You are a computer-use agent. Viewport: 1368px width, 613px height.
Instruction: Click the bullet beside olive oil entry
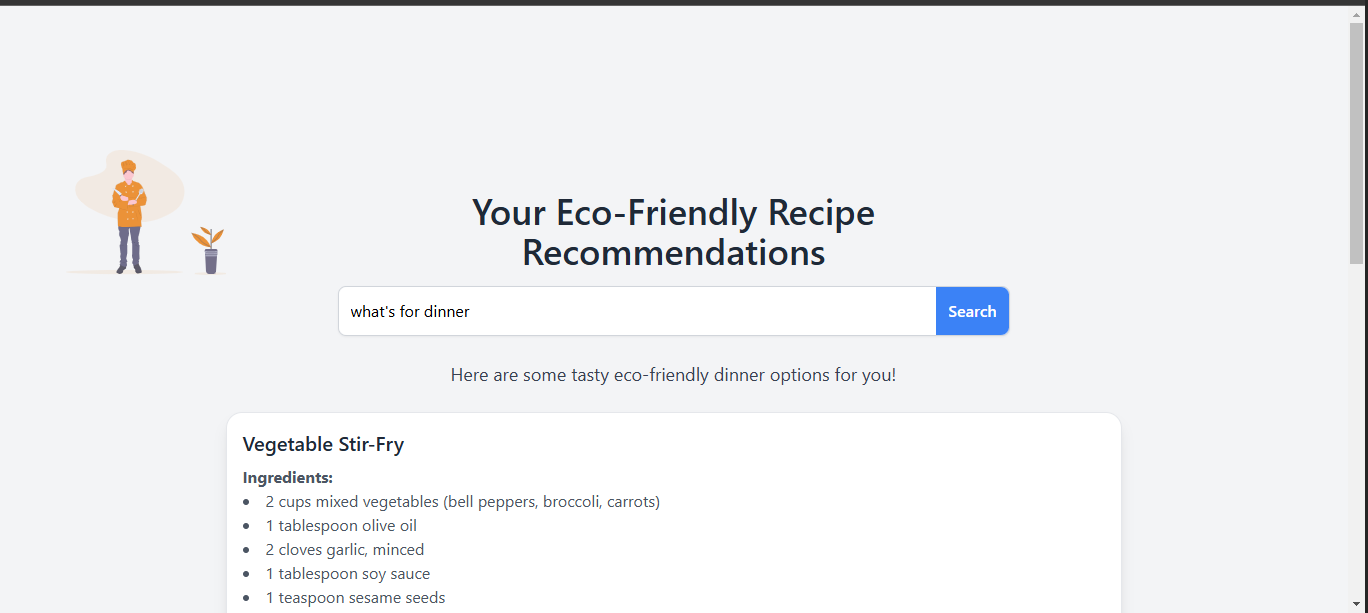(x=248, y=525)
